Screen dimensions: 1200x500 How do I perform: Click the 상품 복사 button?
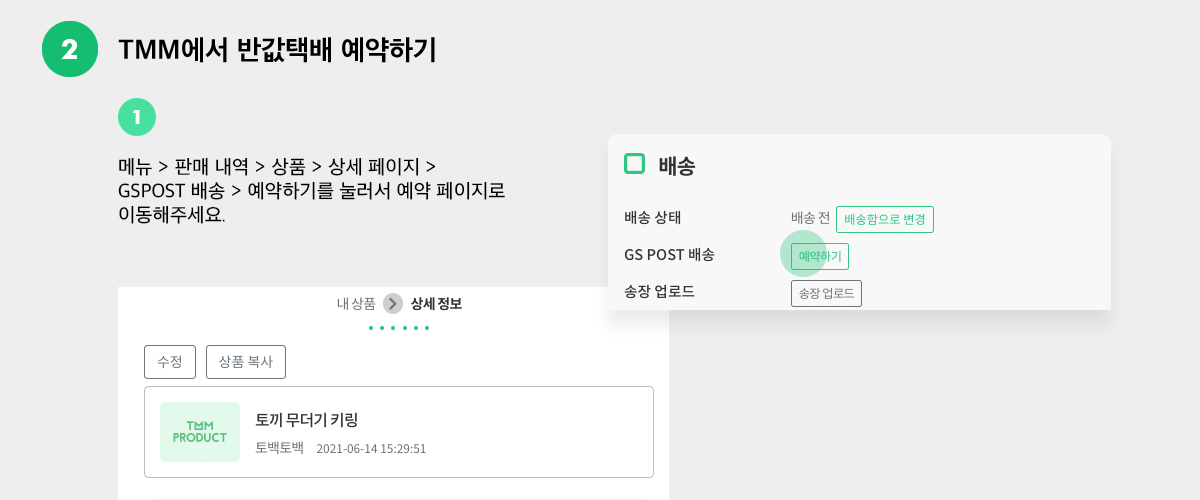[x=246, y=362]
